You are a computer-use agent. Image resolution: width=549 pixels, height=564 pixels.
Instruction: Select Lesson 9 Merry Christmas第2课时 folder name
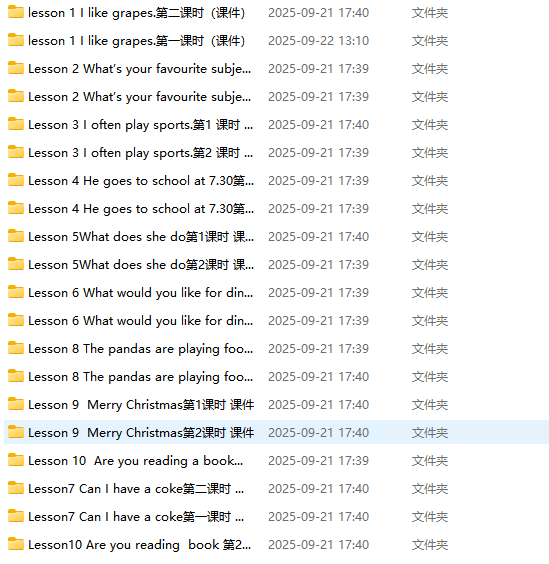(x=141, y=432)
